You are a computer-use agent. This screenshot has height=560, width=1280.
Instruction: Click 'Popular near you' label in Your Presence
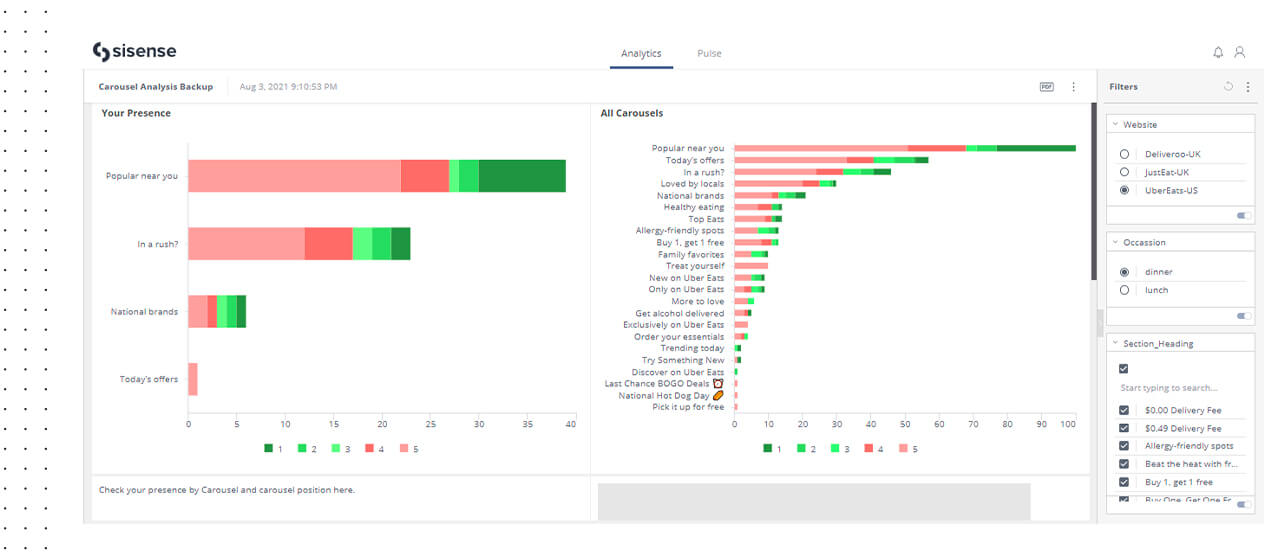(142, 176)
